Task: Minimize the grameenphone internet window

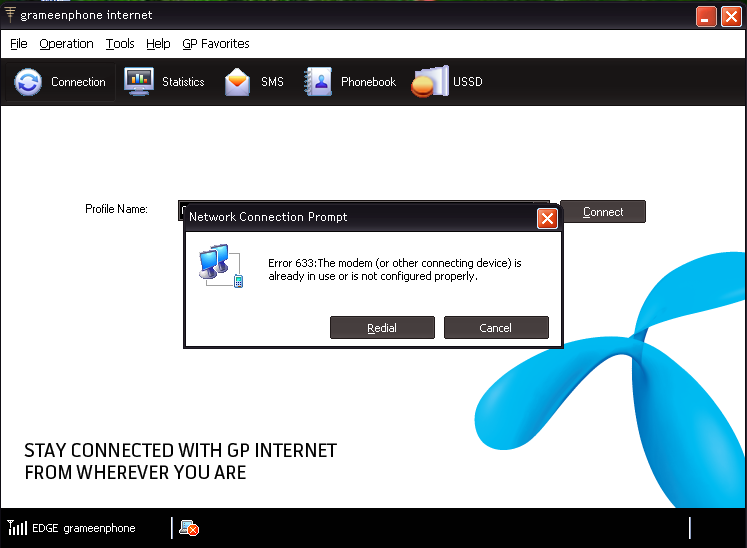Action: pyautogui.click(x=706, y=17)
